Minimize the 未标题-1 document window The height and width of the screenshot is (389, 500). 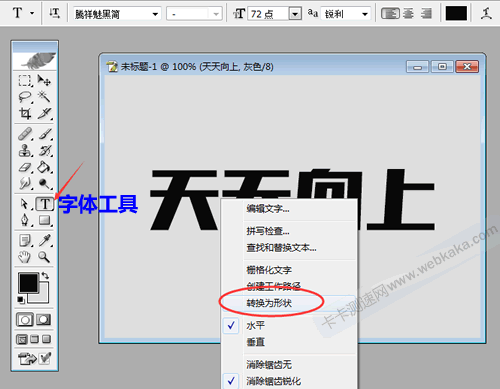[x=417, y=67]
